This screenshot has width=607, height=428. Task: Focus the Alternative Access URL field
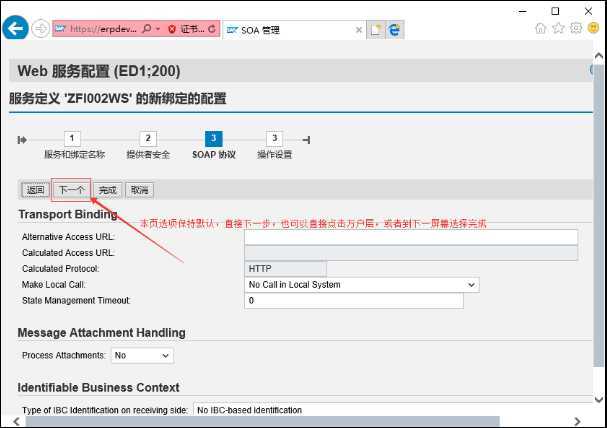[x=411, y=237]
